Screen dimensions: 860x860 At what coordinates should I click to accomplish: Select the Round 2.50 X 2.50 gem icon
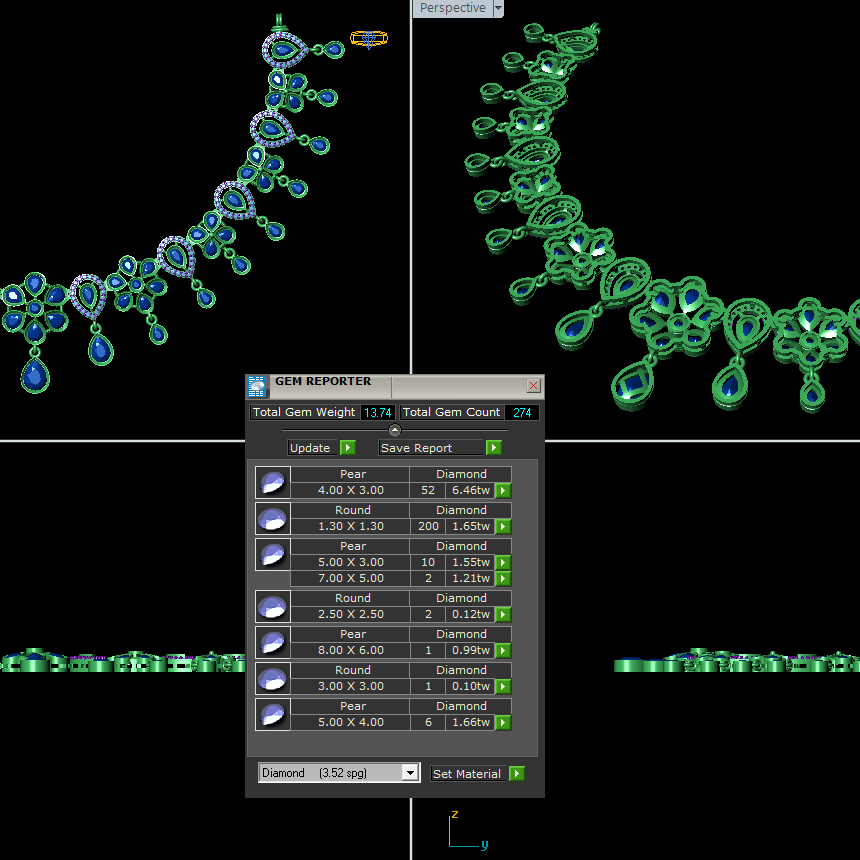point(272,607)
